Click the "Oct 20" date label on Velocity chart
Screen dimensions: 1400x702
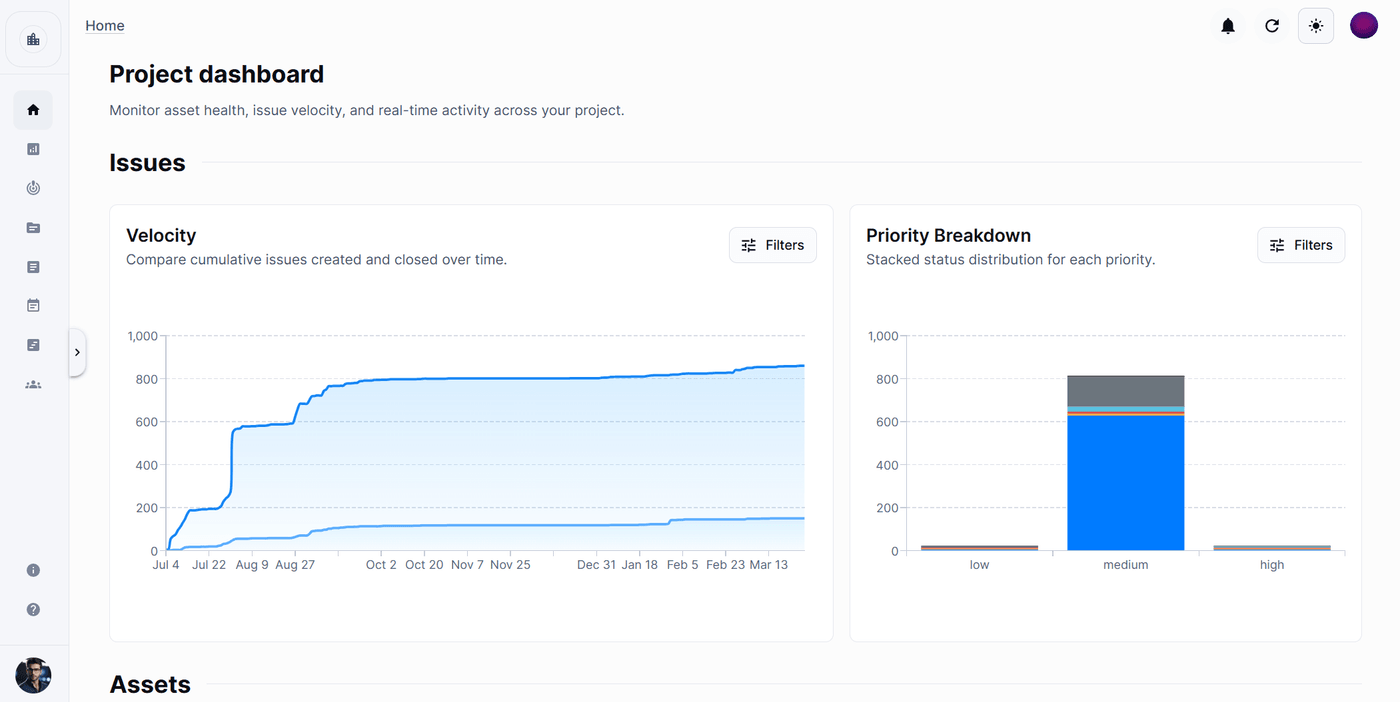(424, 565)
